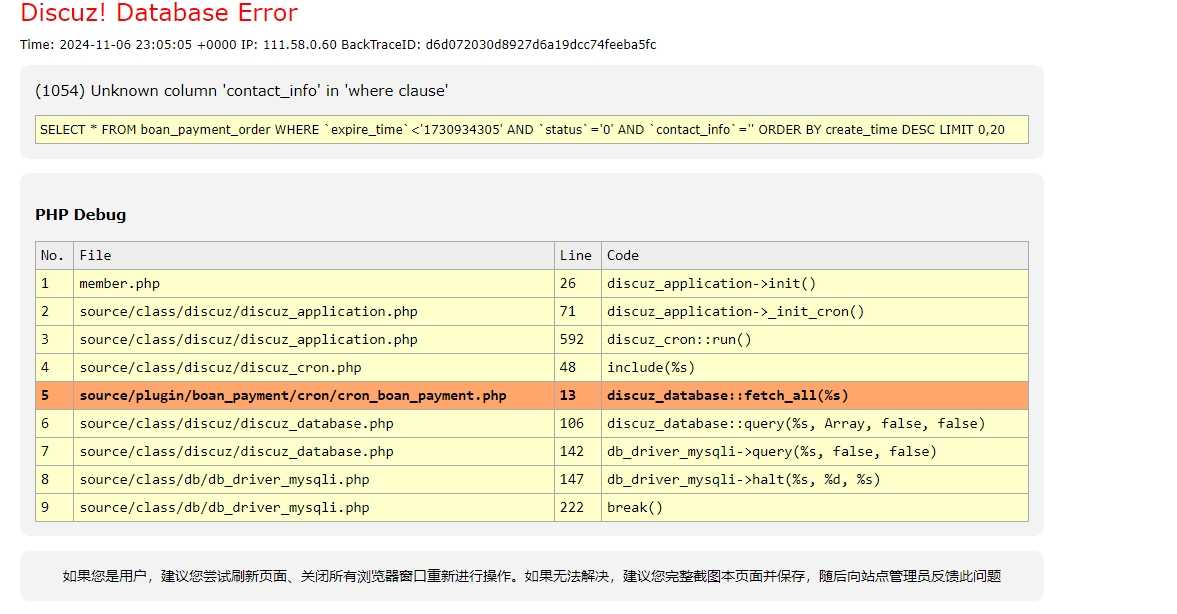Click the discuz_cron::run() code cell
1177x614 pixels.
(x=679, y=340)
